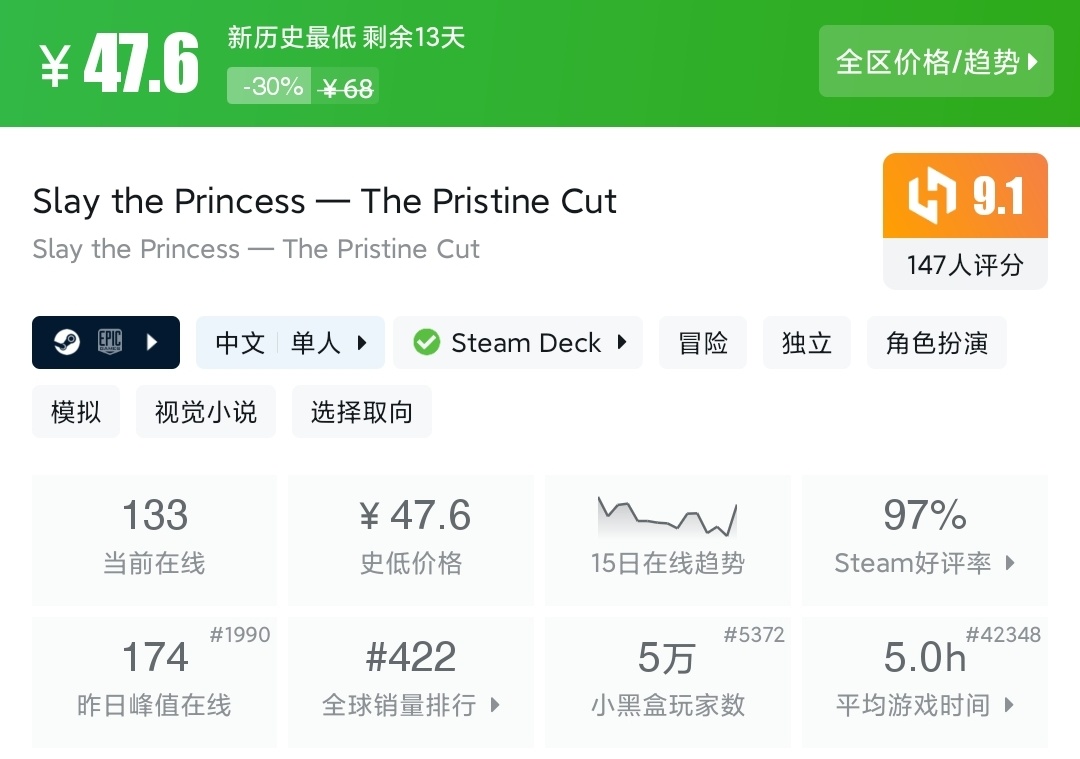Click the 15-day online trend chart
The height and width of the screenshot is (759, 1080).
[x=667, y=516]
